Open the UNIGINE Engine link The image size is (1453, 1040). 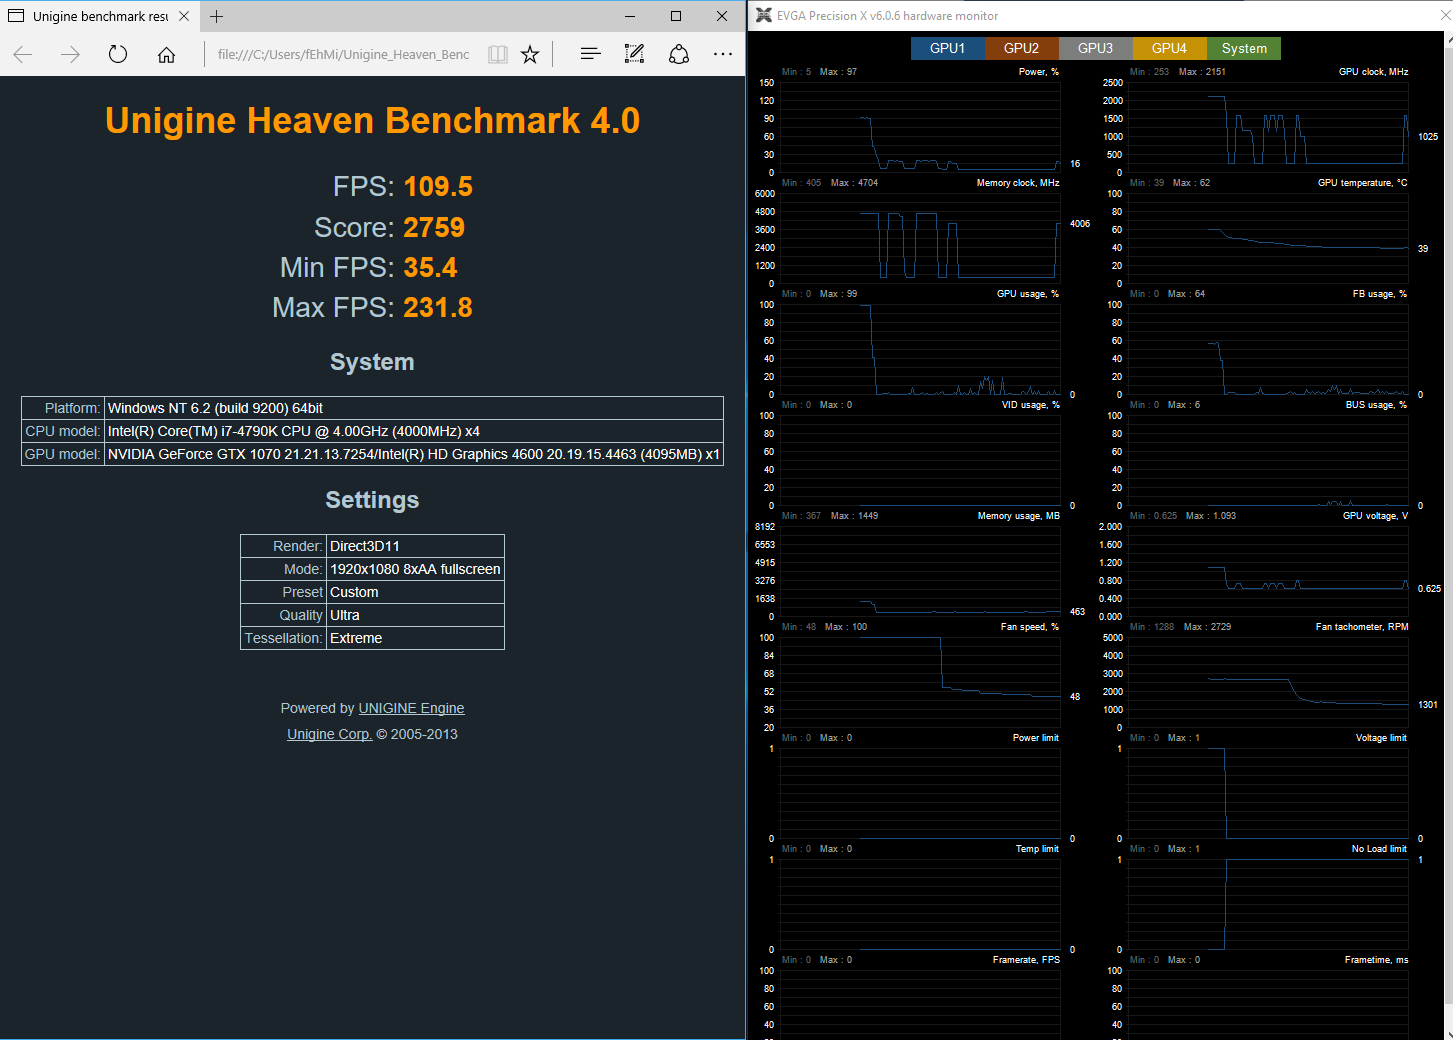pyautogui.click(x=411, y=708)
